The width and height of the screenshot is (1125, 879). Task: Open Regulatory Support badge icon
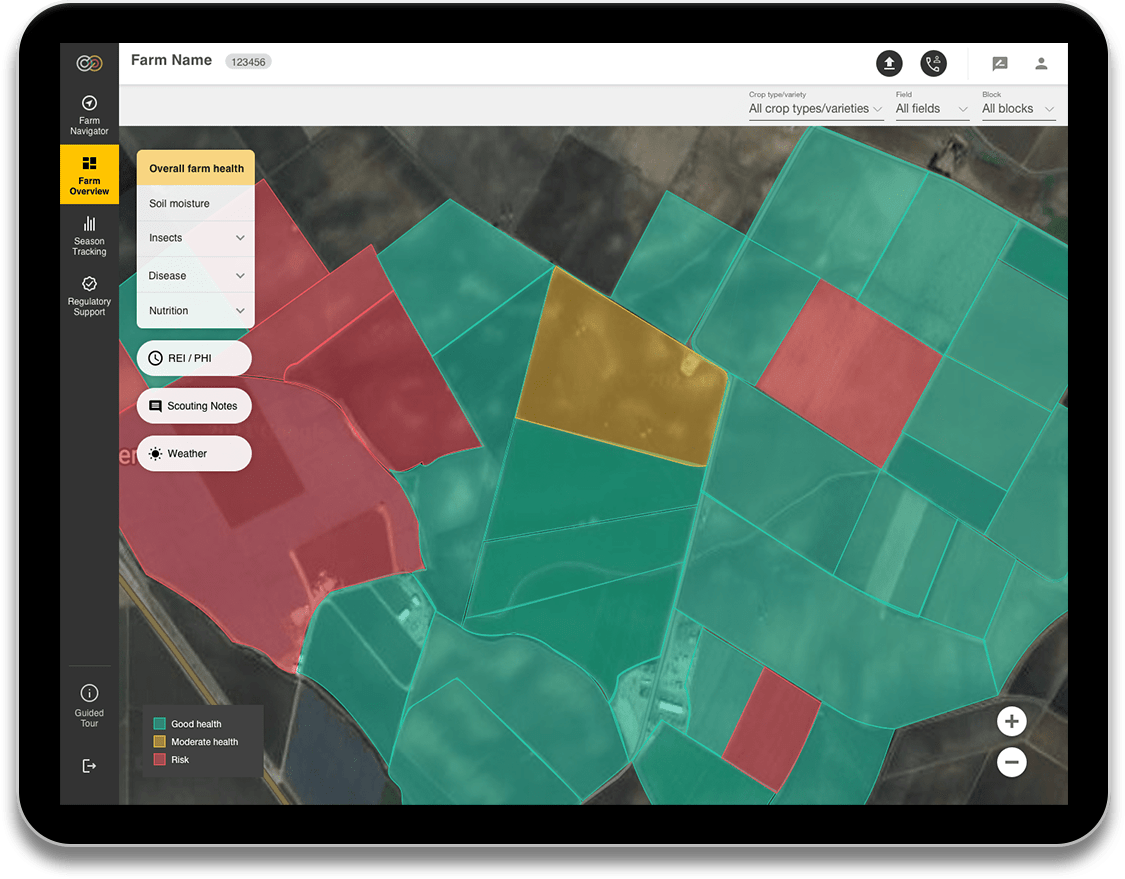tap(89, 283)
